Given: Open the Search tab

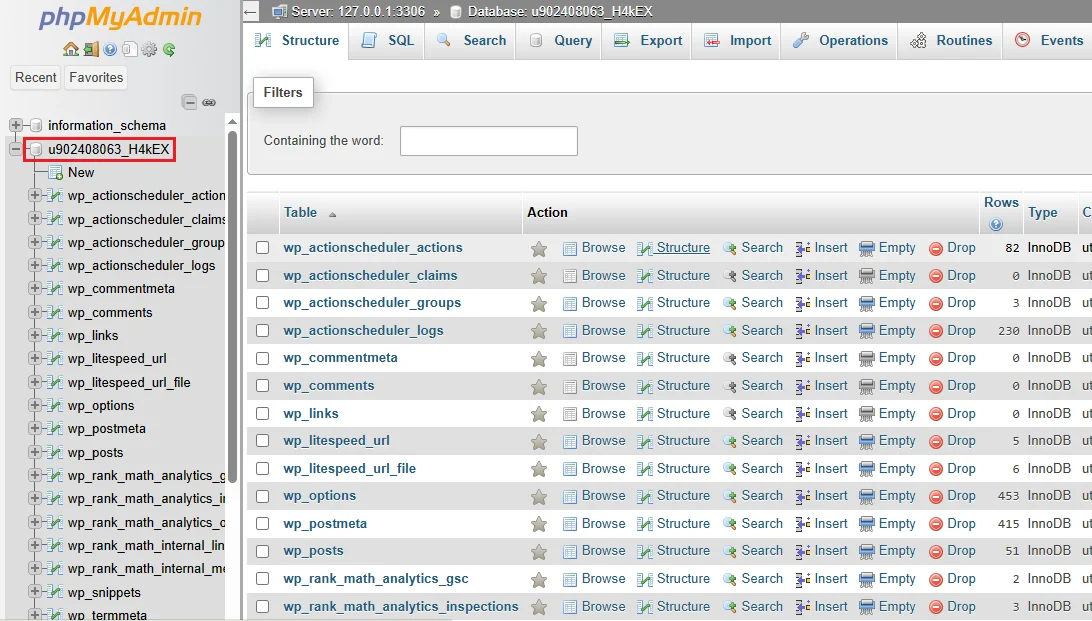Looking at the screenshot, I should click(x=471, y=40).
